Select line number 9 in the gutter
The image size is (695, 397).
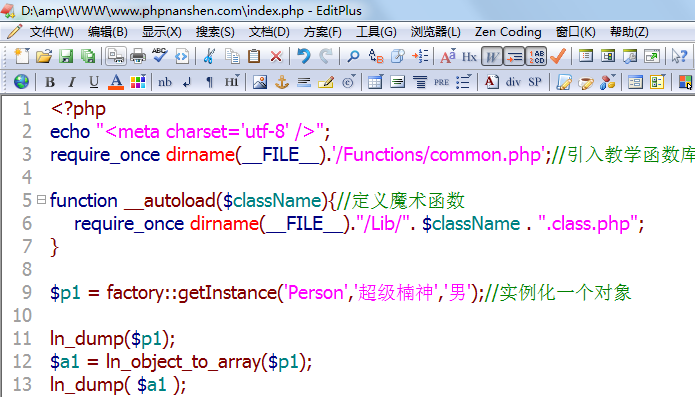pos(27,292)
